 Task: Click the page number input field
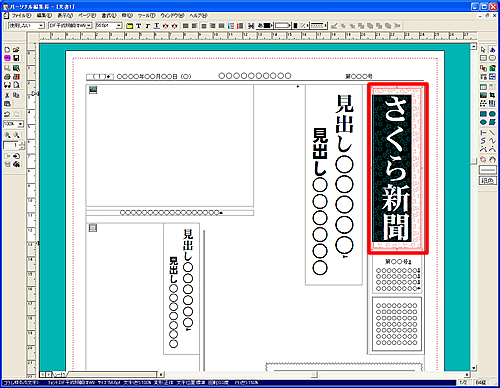pos(11,145)
